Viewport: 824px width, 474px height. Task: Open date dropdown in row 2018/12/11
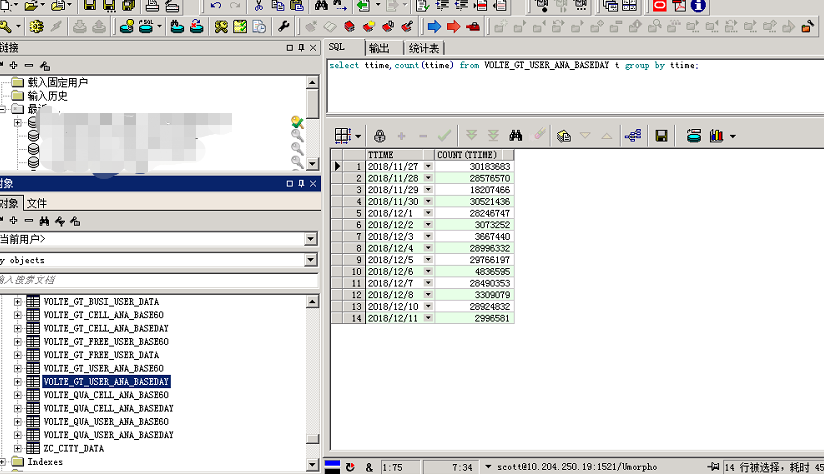(x=428, y=318)
